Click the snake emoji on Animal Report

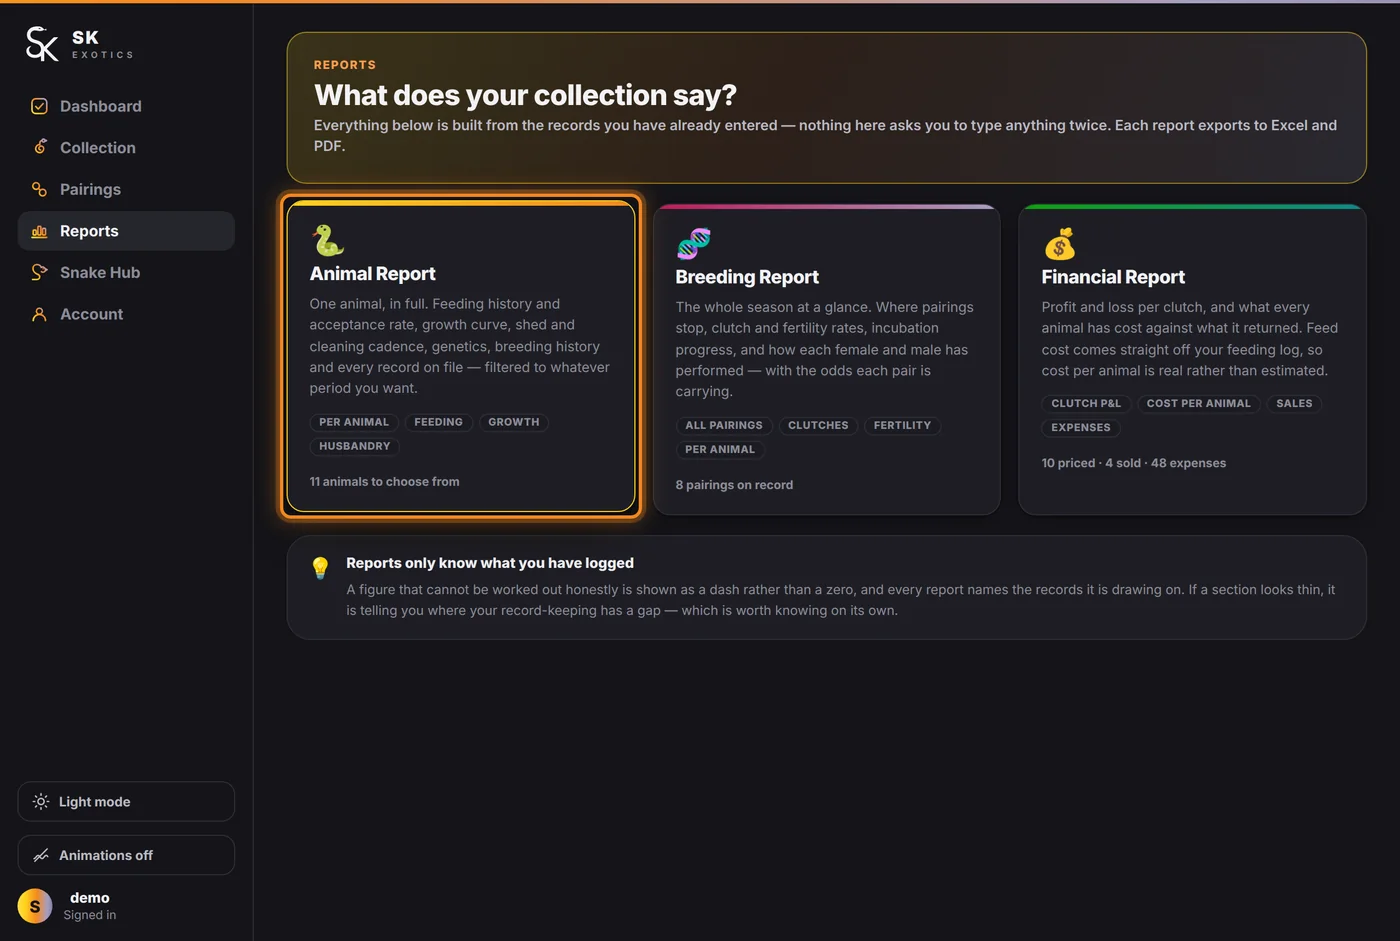[x=327, y=240]
